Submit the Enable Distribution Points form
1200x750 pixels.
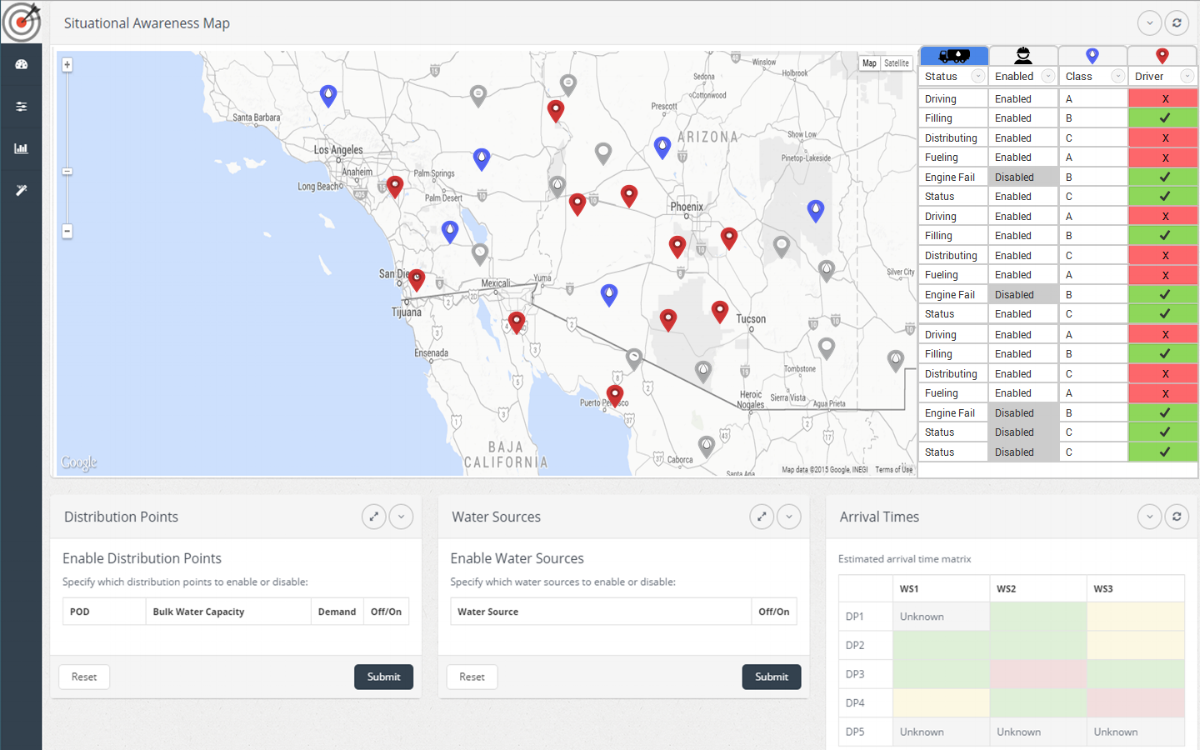click(x=383, y=676)
